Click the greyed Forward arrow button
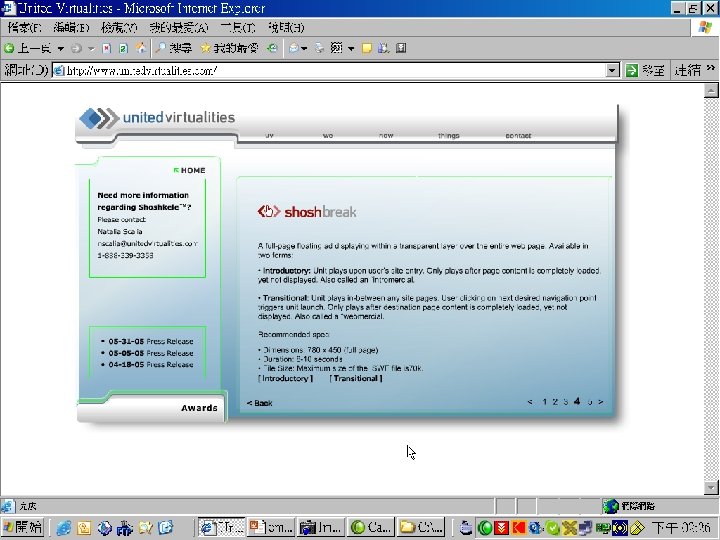The width and height of the screenshot is (720, 540). coord(77,48)
